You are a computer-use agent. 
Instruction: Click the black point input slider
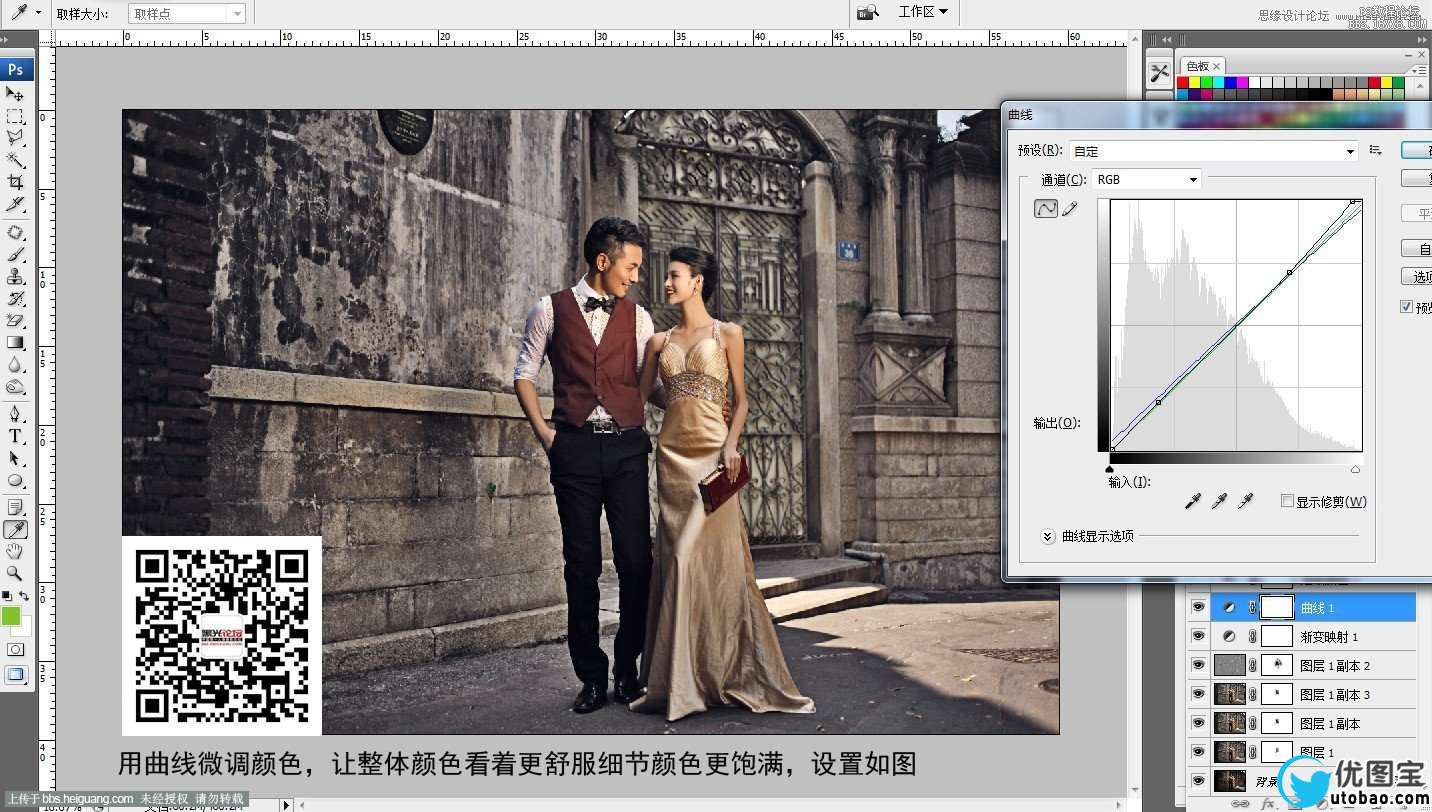pos(1110,469)
